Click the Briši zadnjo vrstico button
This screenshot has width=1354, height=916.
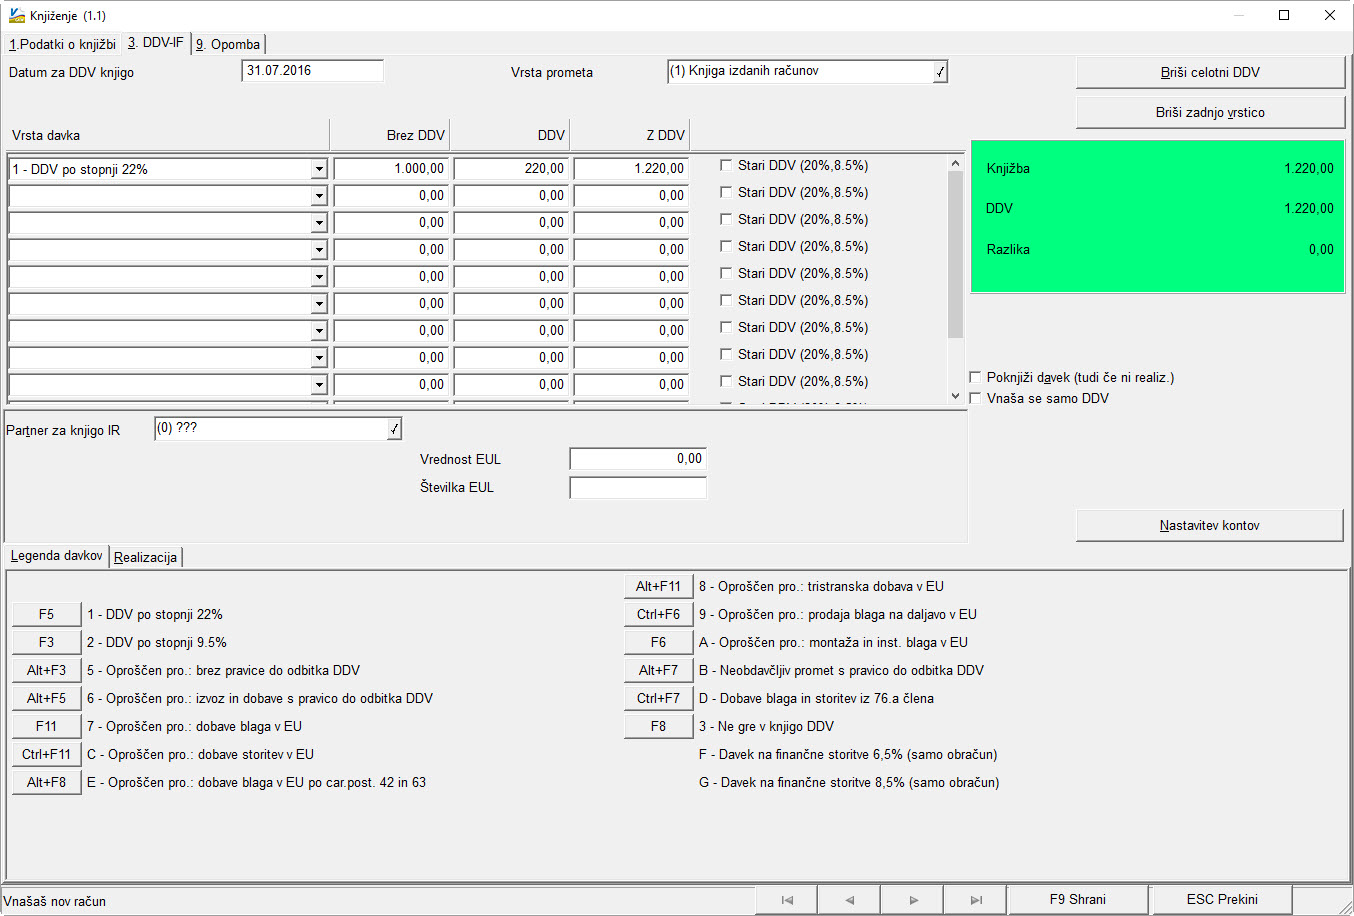tap(1210, 112)
